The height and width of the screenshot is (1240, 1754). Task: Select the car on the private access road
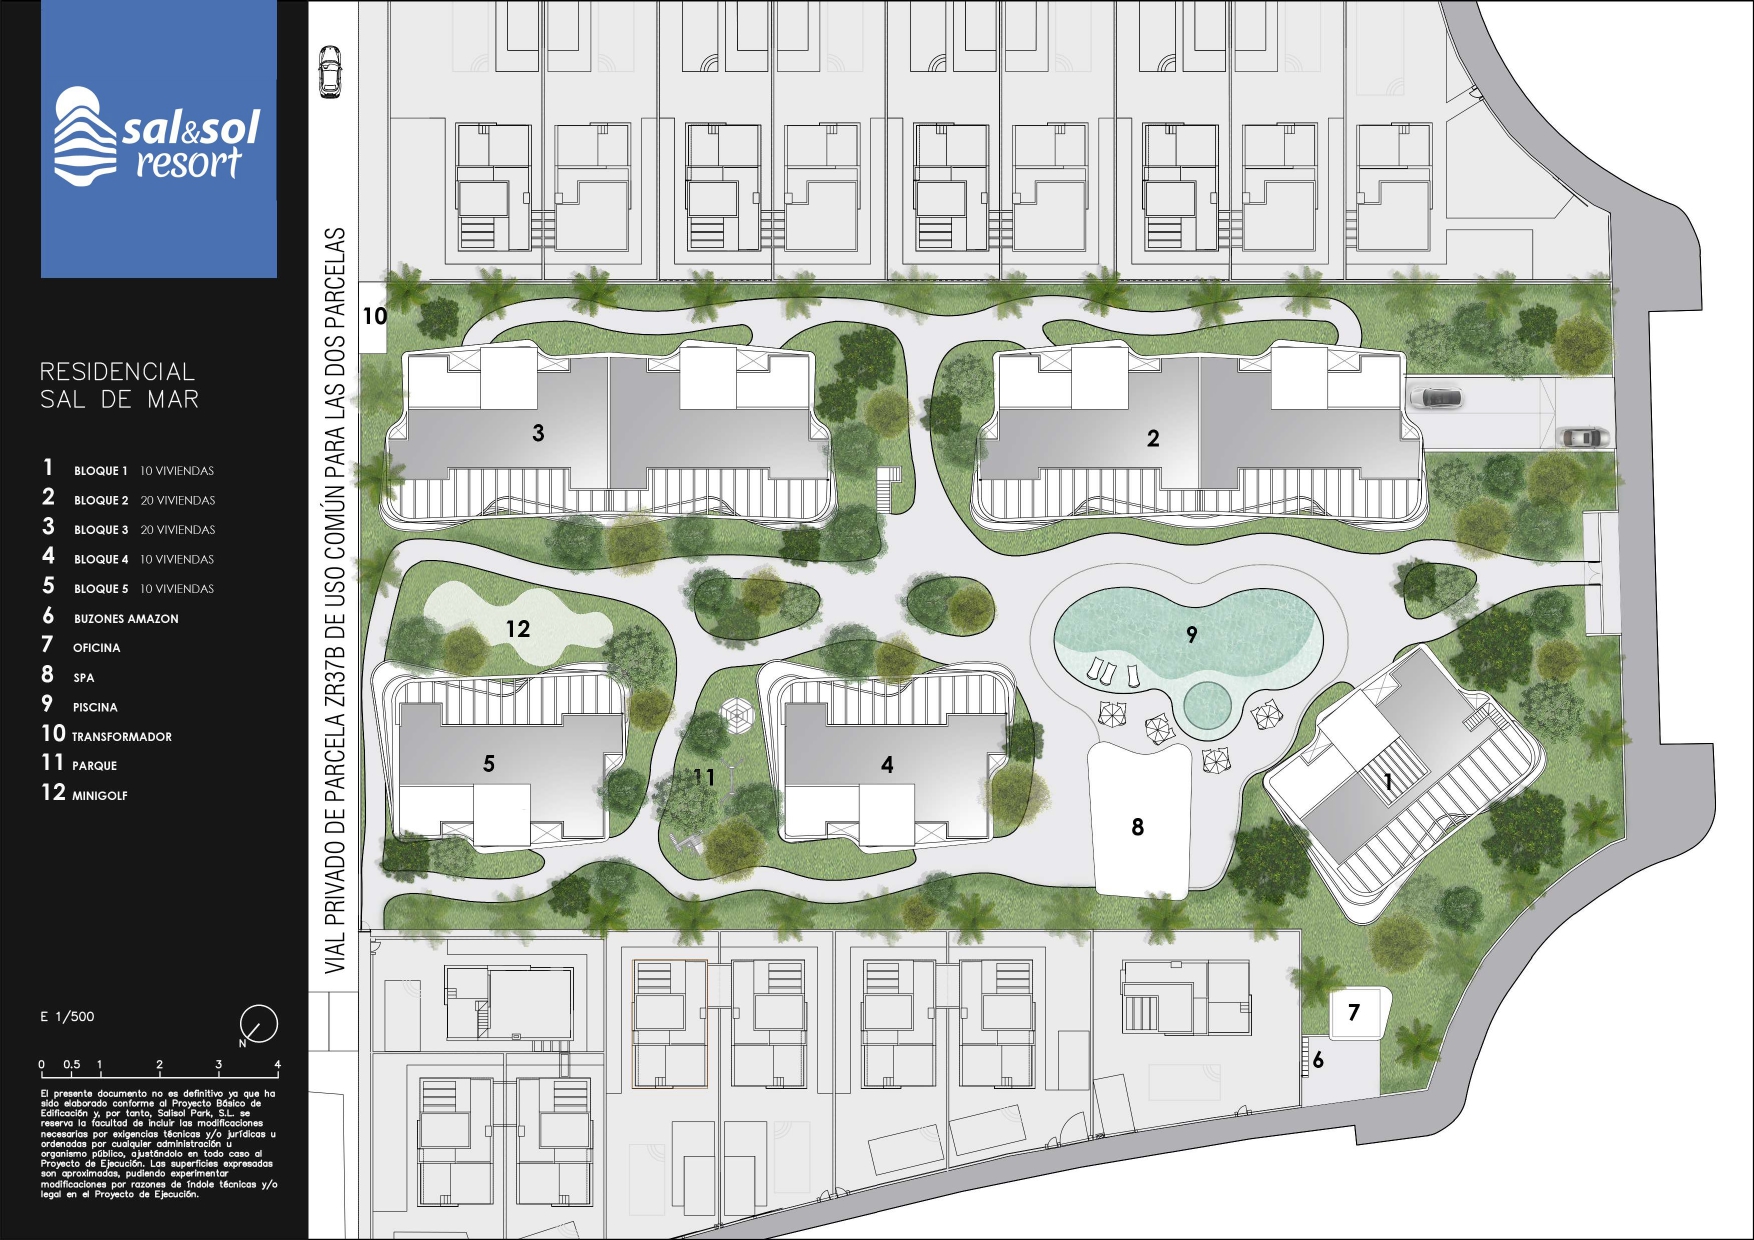click(x=330, y=73)
